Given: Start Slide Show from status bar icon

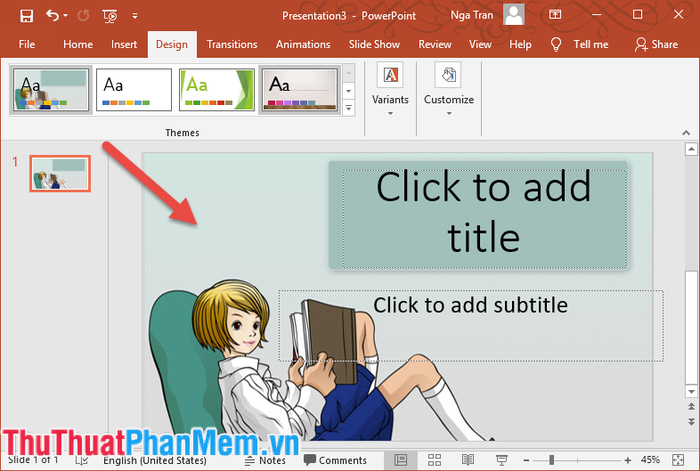Looking at the screenshot, I should point(502,460).
